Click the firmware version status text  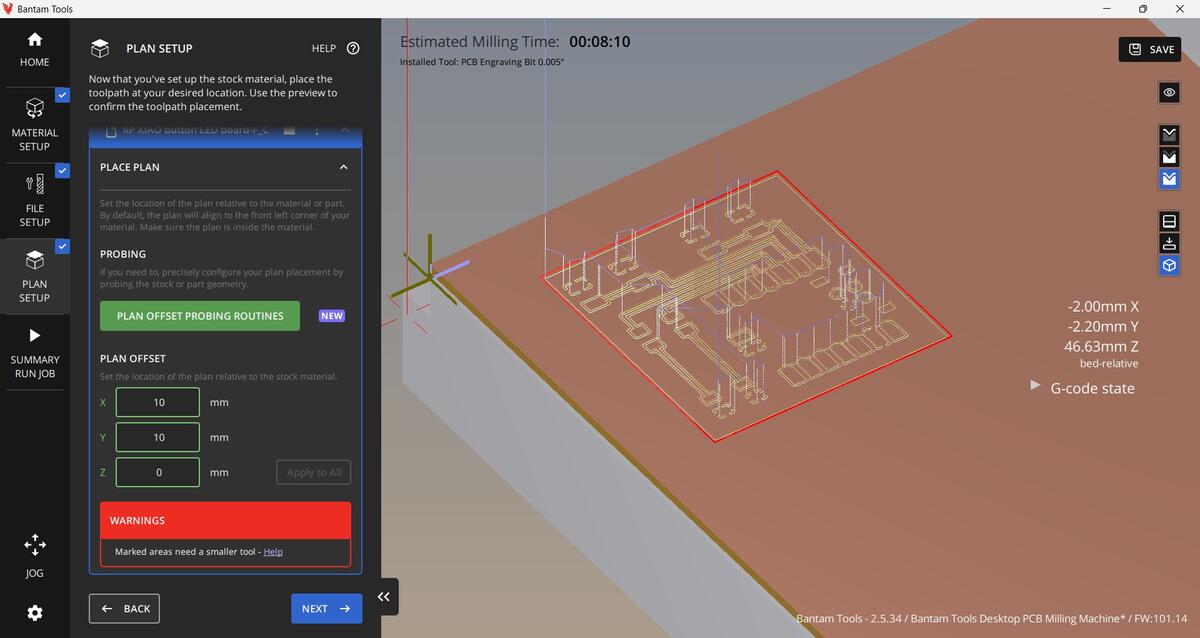[992, 619]
